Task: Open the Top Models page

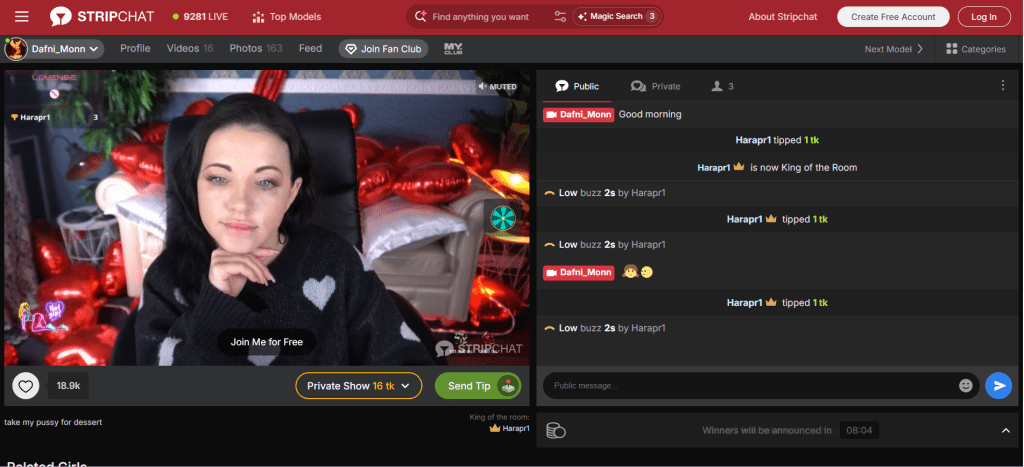Action: click(x=287, y=17)
